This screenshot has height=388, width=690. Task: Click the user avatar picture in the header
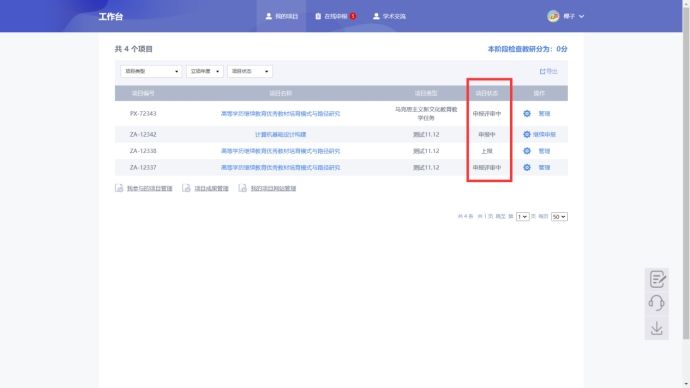(553, 16)
